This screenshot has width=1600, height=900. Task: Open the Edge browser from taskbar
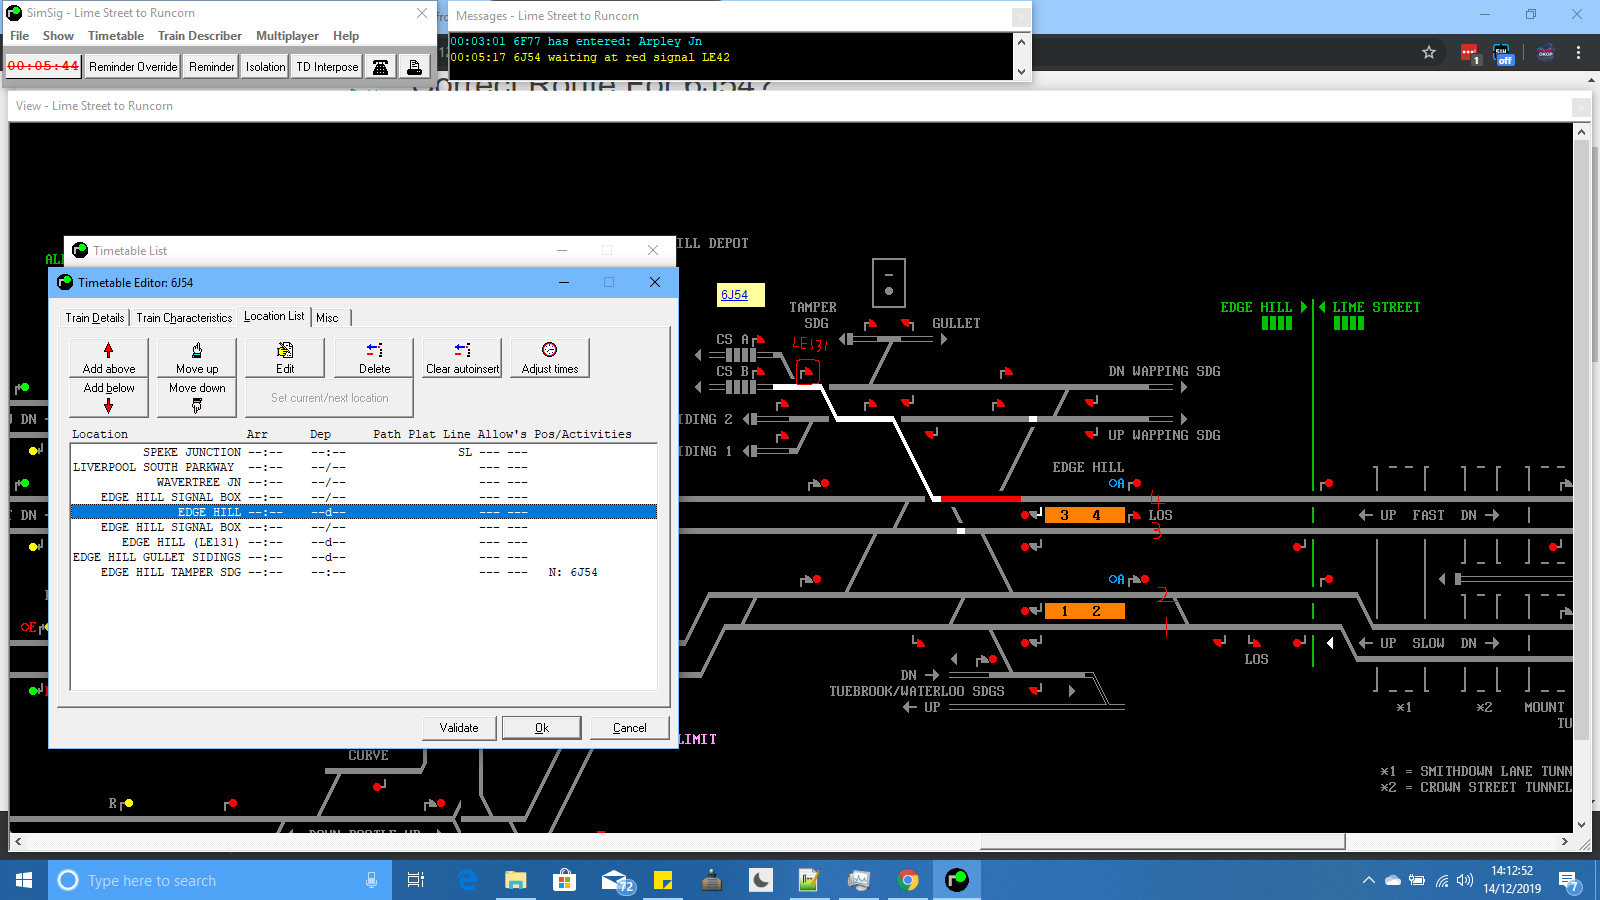point(467,880)
